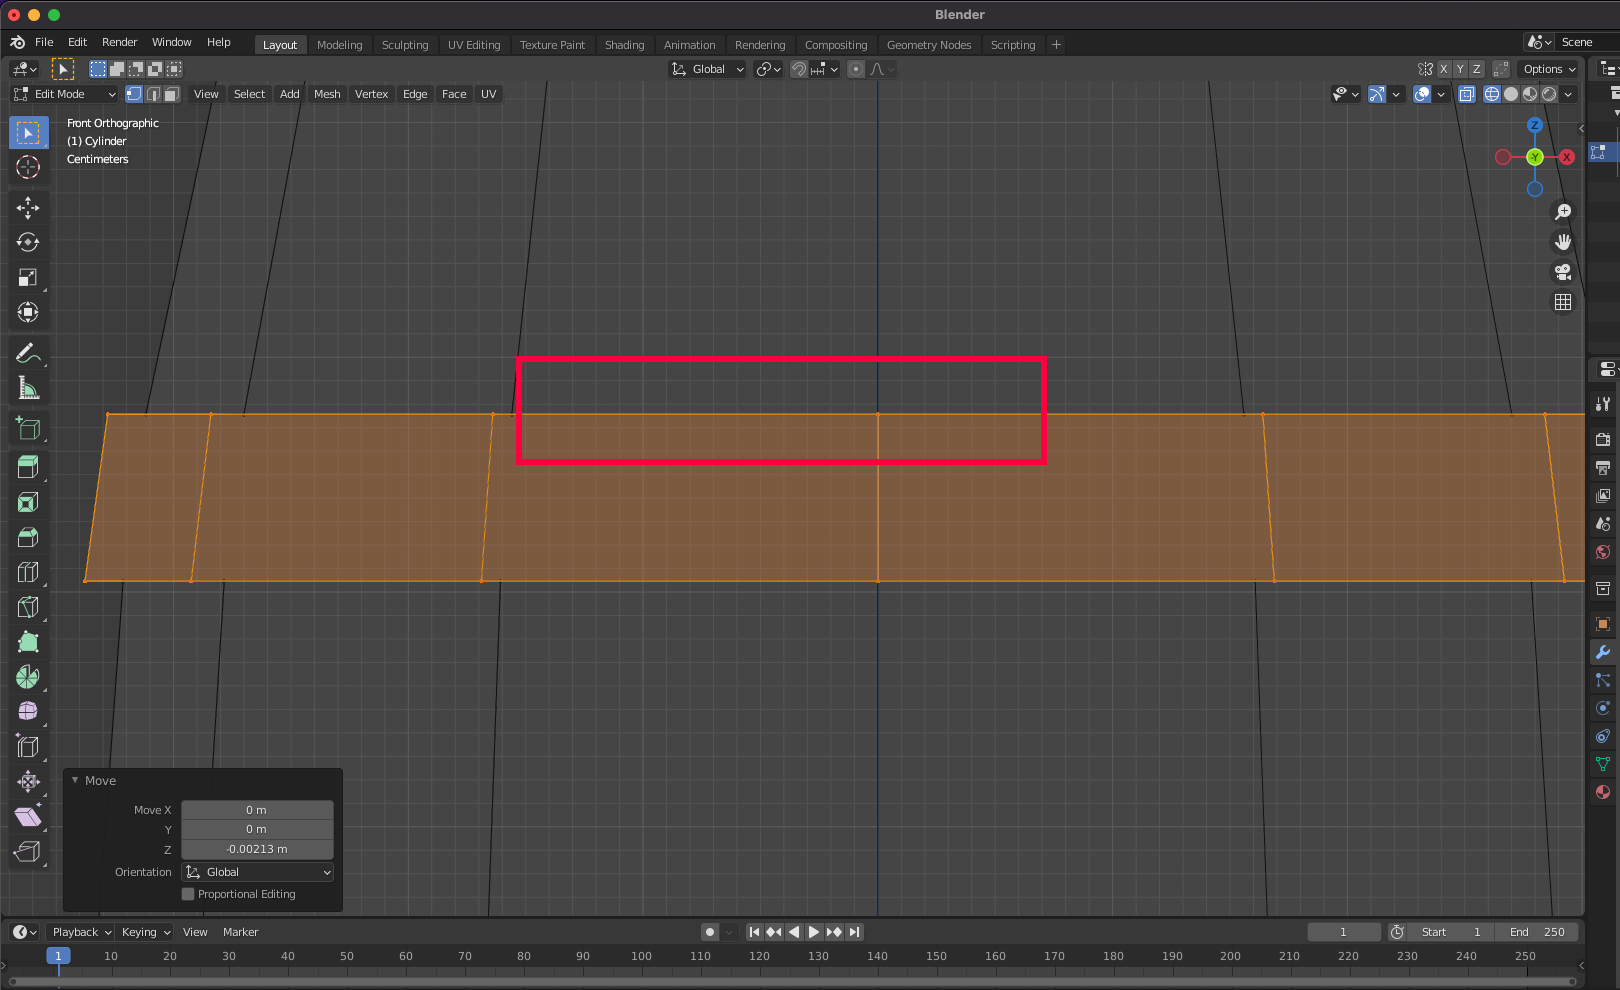Select the Scale tool
This screenshot has height=990, width=1620.
pos(28,277)
